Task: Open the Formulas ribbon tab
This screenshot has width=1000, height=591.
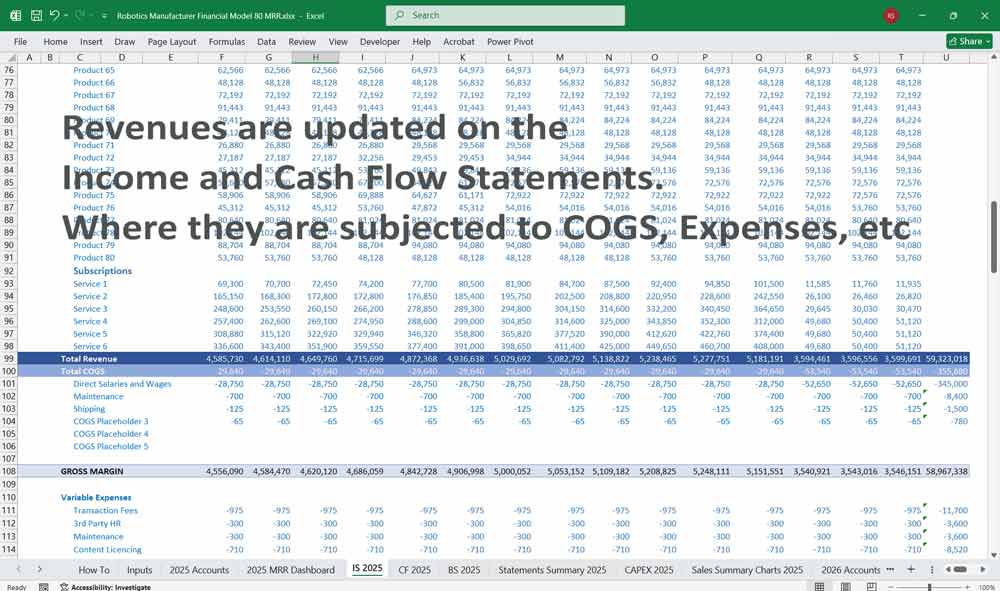Action: pos(227,42)
